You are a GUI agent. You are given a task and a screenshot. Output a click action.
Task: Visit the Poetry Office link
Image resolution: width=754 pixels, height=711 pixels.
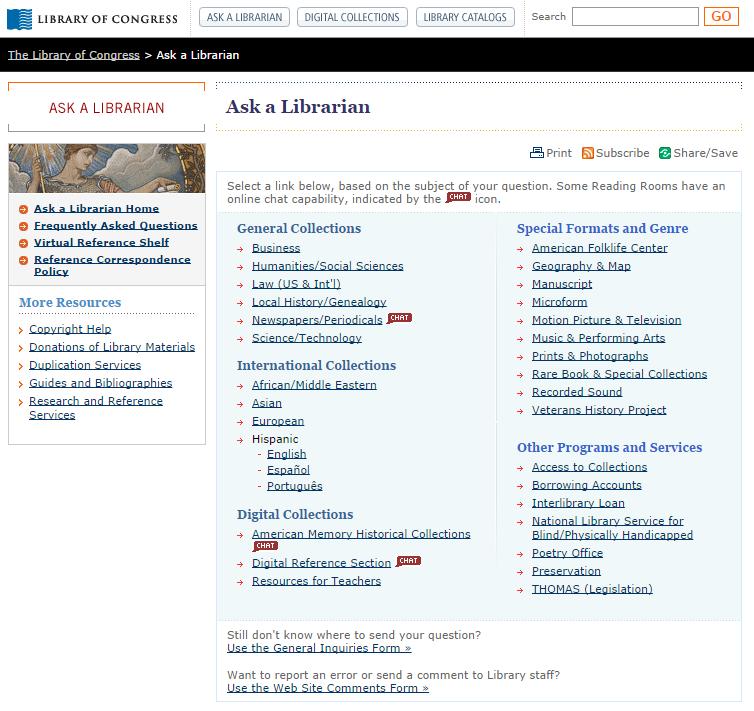(x=567, y=553)
